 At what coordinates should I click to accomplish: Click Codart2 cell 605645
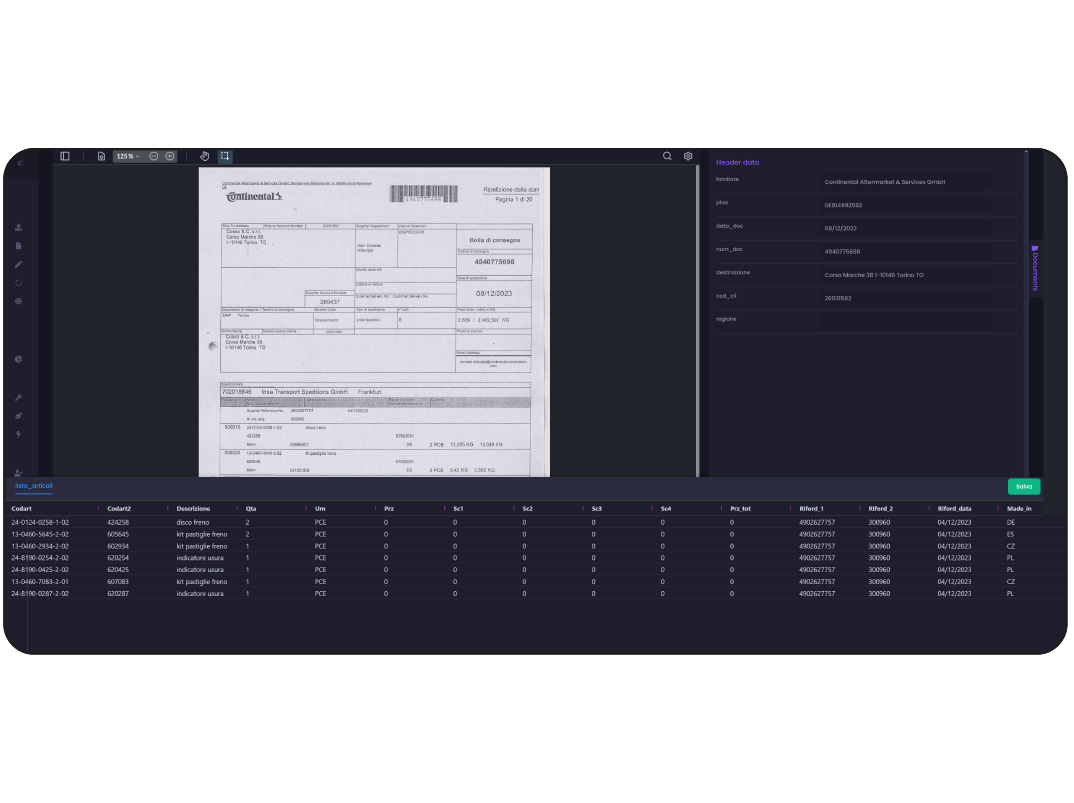(x=118, y=534)
